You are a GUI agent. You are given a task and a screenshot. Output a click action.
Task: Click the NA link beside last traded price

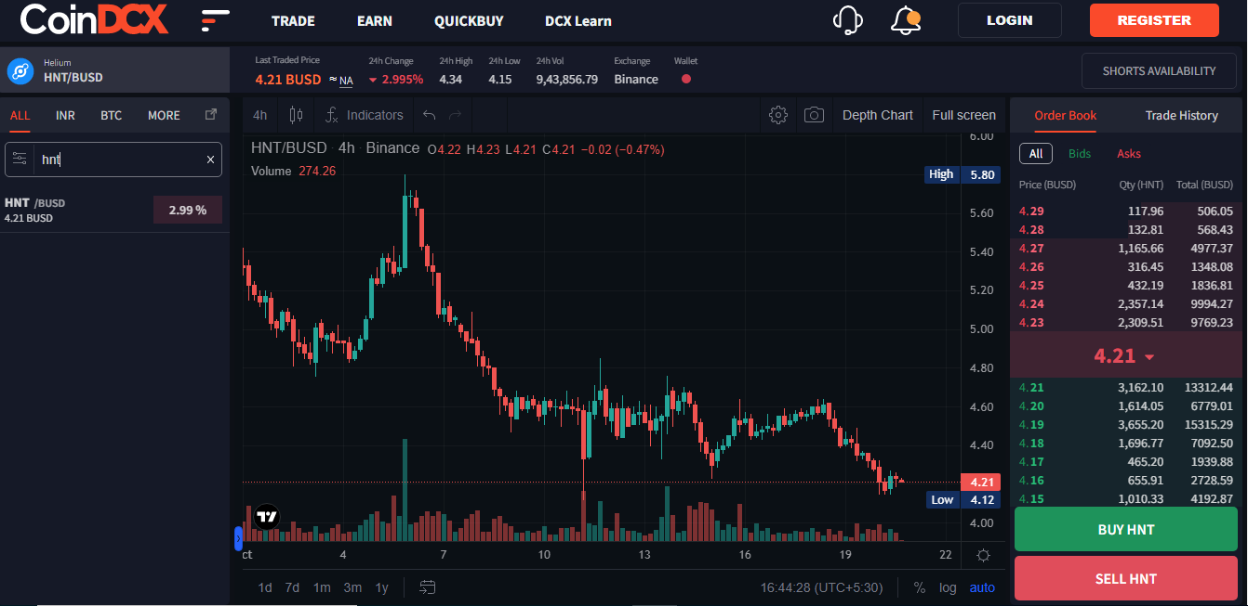pyautogui.click(x=346, y=80)
